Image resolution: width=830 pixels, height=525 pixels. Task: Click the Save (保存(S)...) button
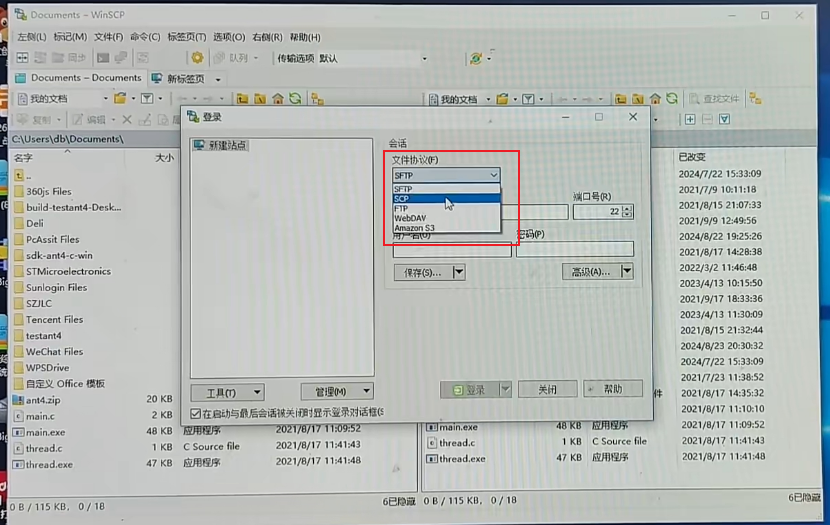[x=423, y=272]
